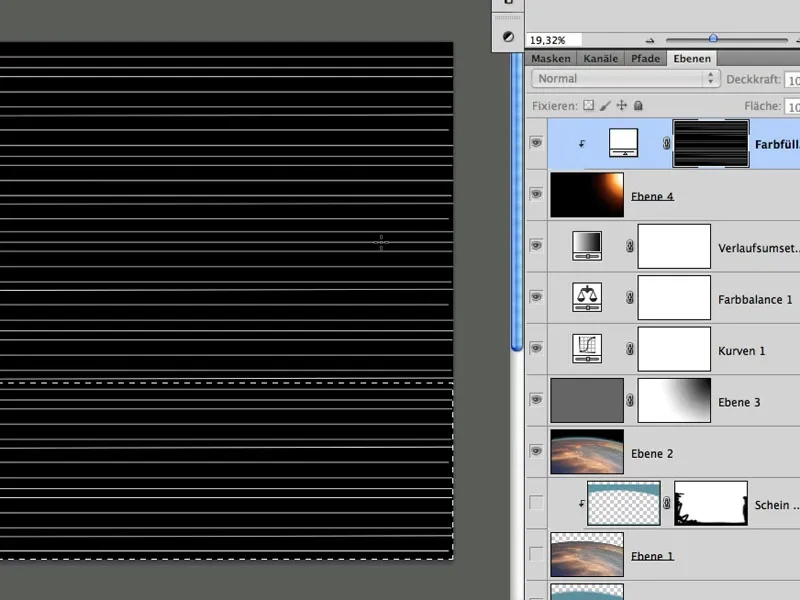The width and height of the screenshot is (800, 600).
Task: Select the Ebene 3 layer name
Action: coord(739,403)
